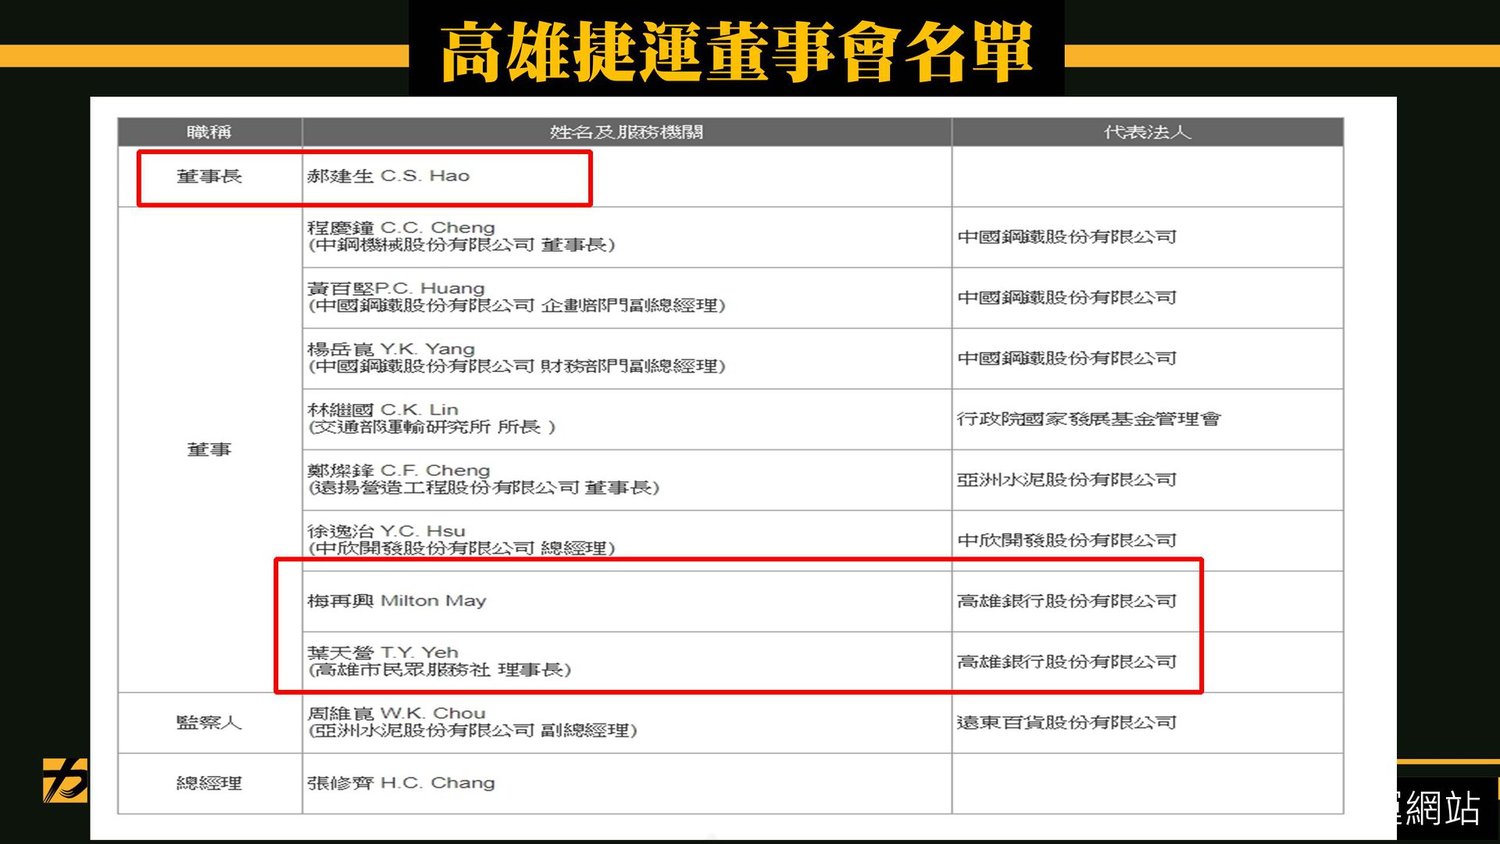1500x844 pixels.
Task: Click 中欣開發股份有限公司 in the 代表法人 column
Action: tap(1067, 541)
